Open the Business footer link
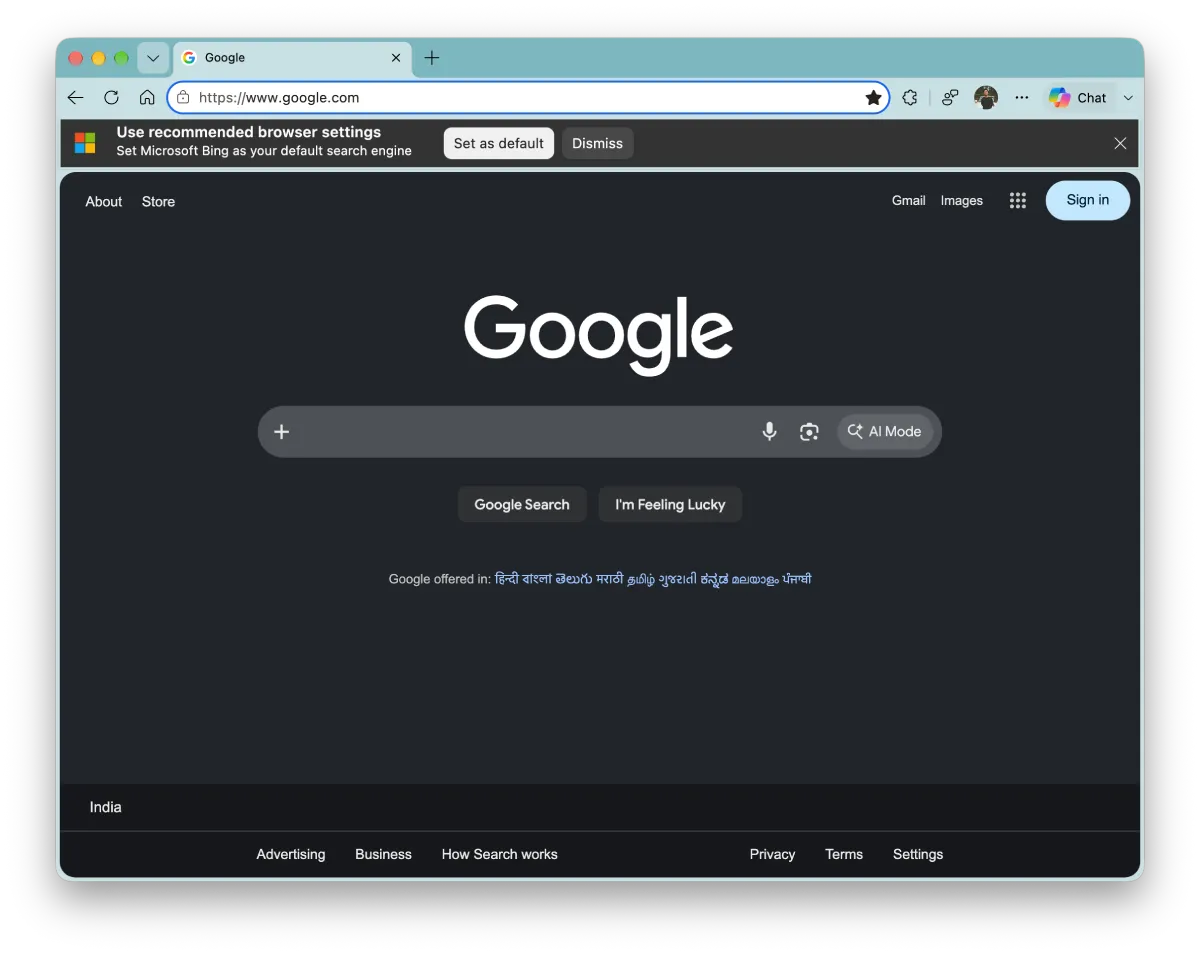1200x955 pixels. [383, 854]
